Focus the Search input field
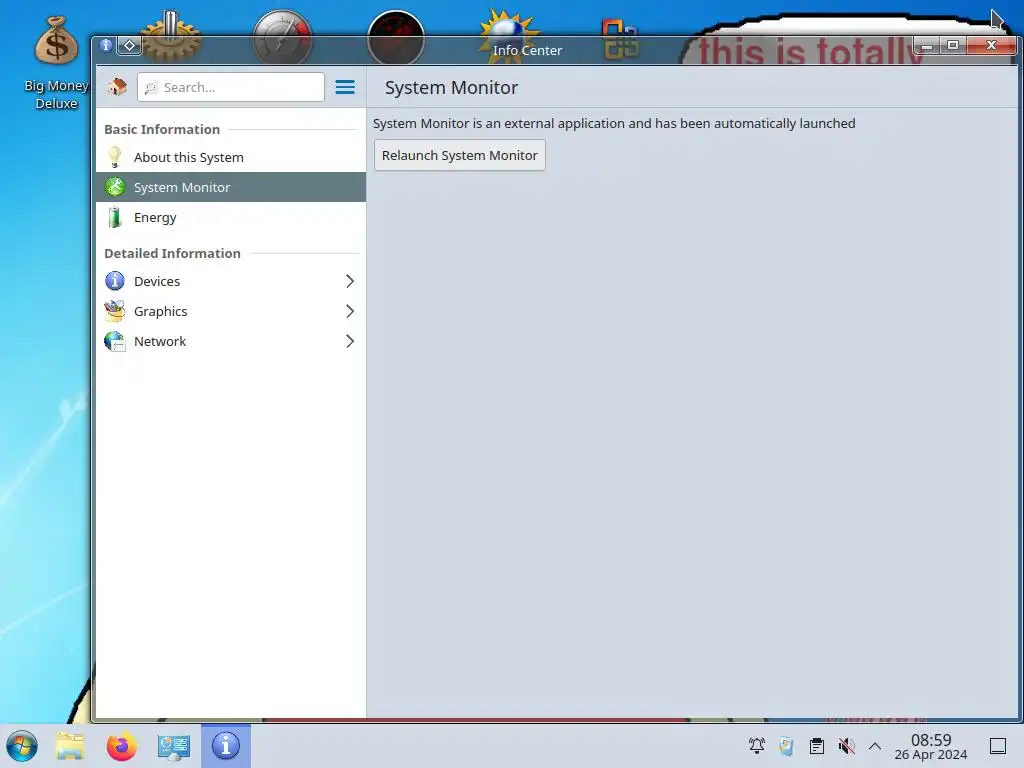The height and width of the screenshot is (768, 1024). (x=231, y=87)
